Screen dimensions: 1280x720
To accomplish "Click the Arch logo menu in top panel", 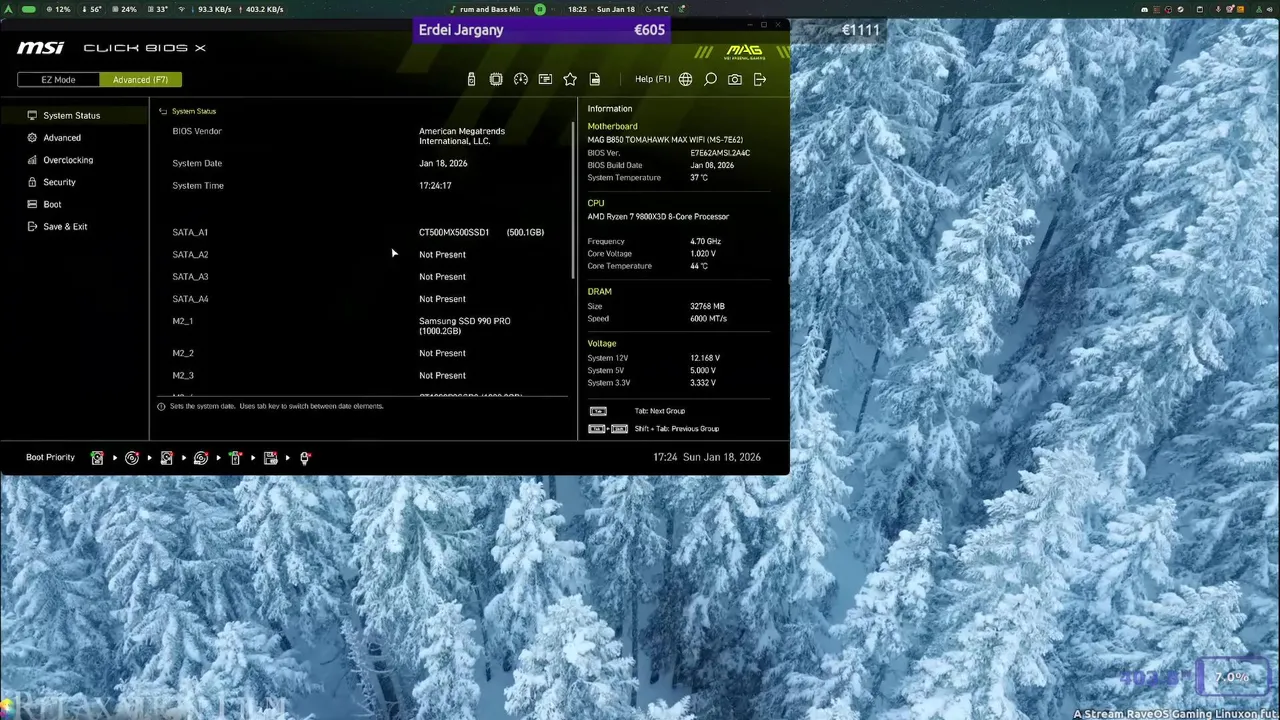I will pyautogui.click(x=7, y=9).
